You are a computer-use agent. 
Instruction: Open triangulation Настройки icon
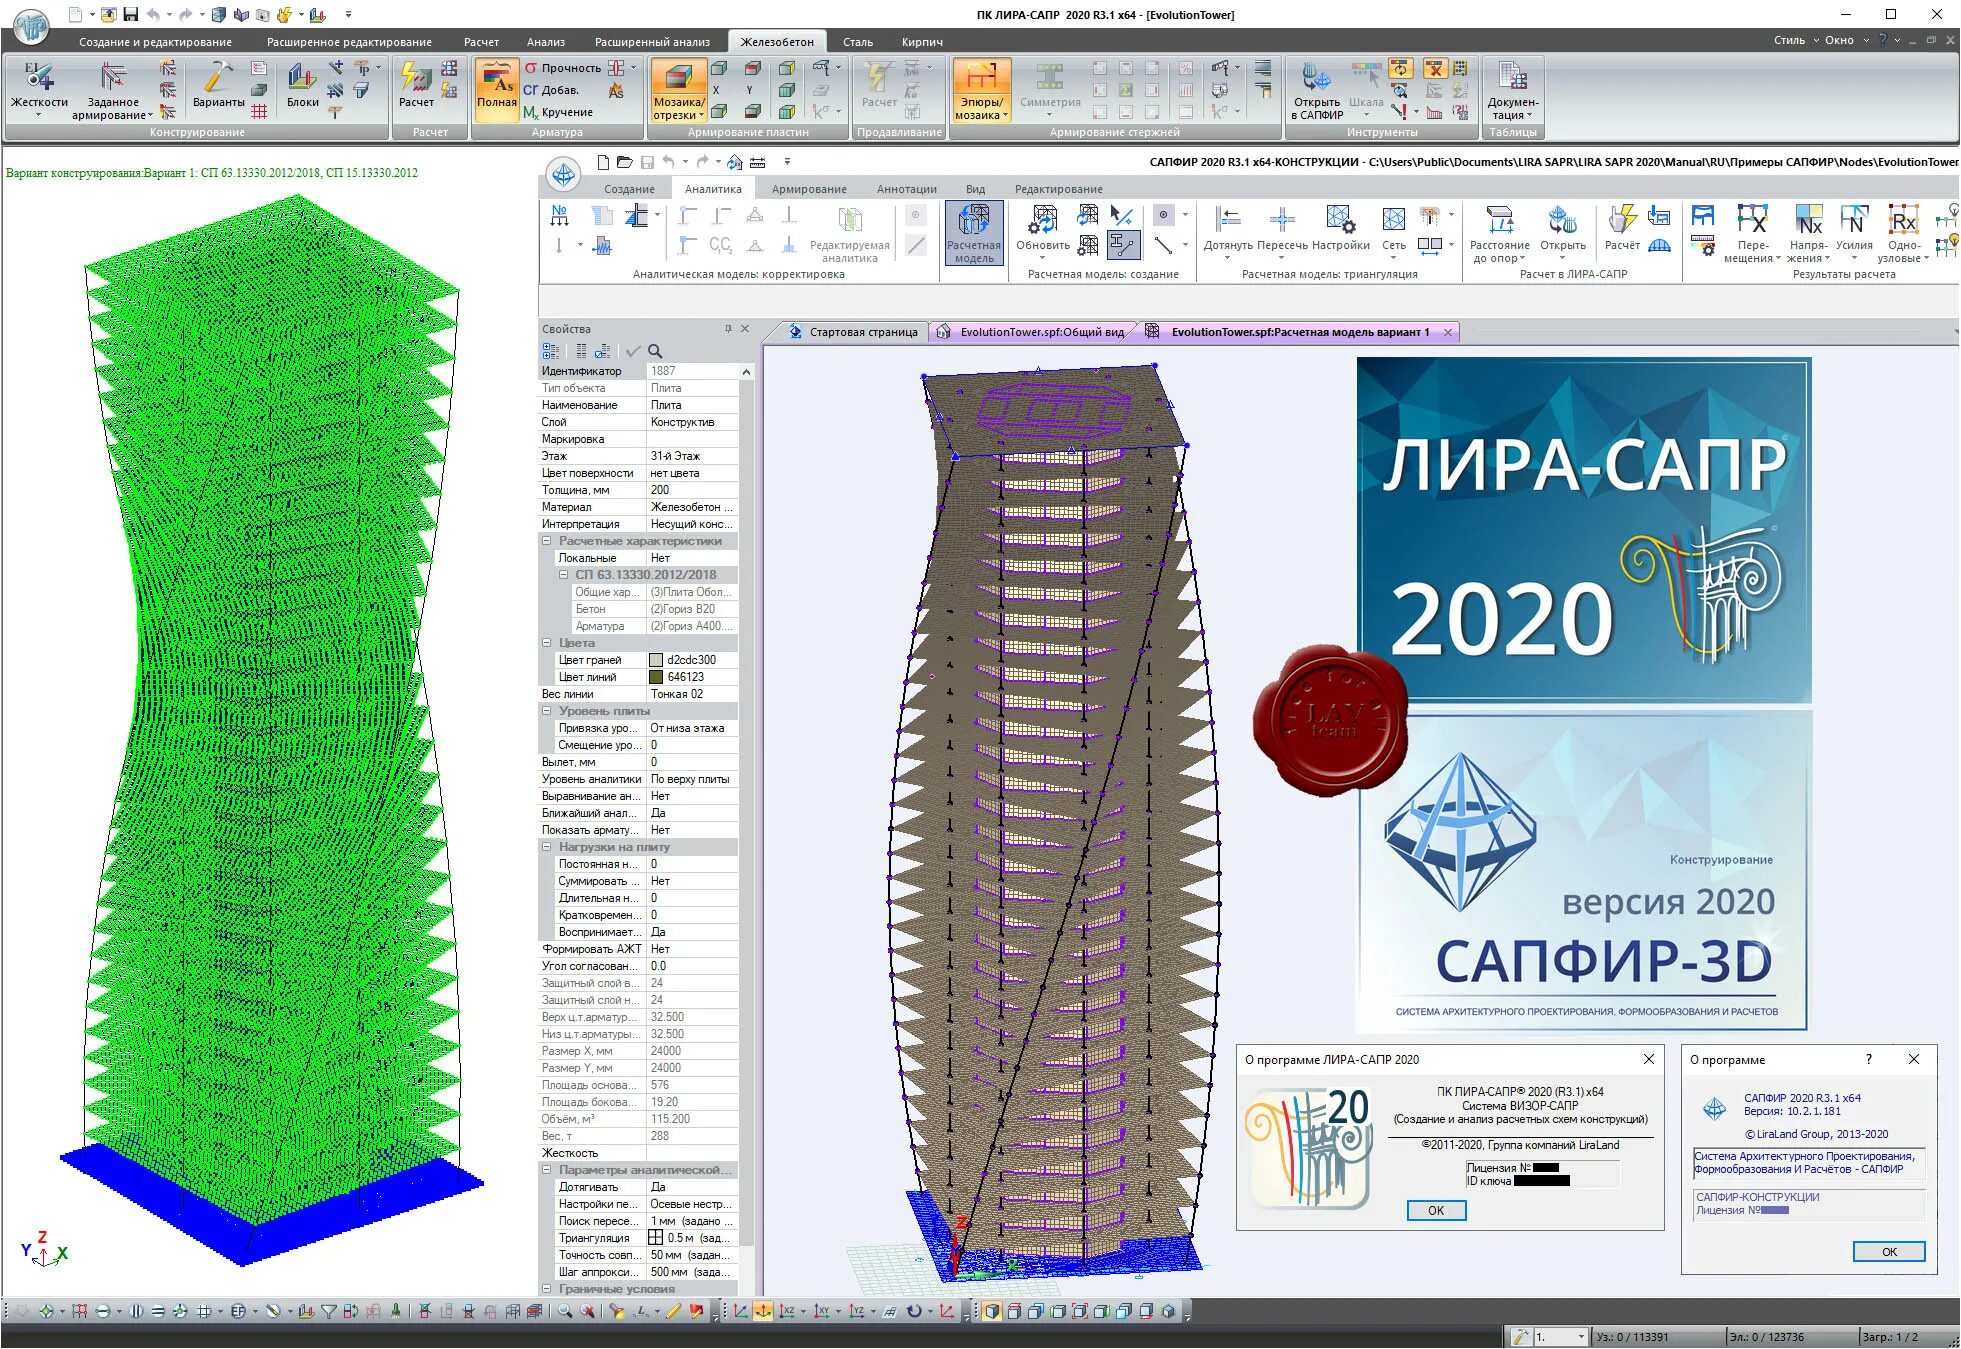pos(1340,219)
